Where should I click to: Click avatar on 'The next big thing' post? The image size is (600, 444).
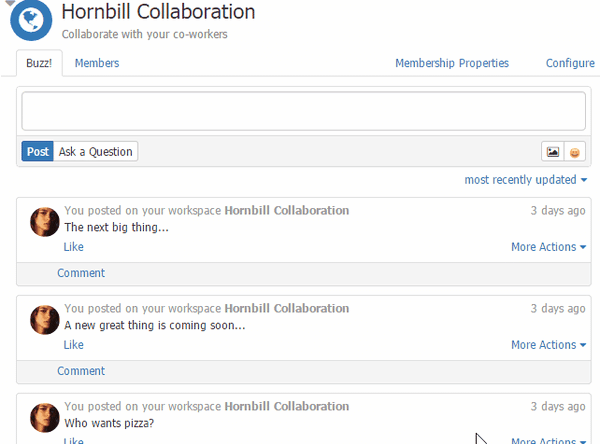tap(45, 222)
